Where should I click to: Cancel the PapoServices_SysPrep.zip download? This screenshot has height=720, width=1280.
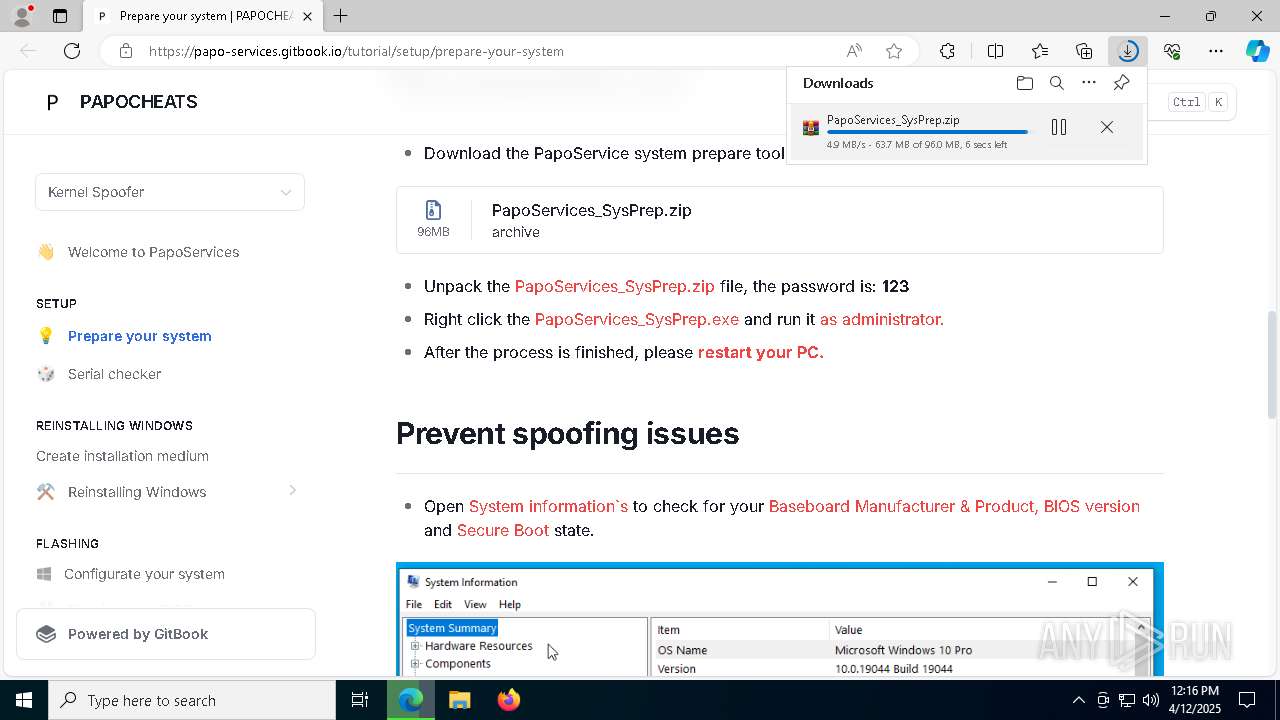coord(1107,127)
